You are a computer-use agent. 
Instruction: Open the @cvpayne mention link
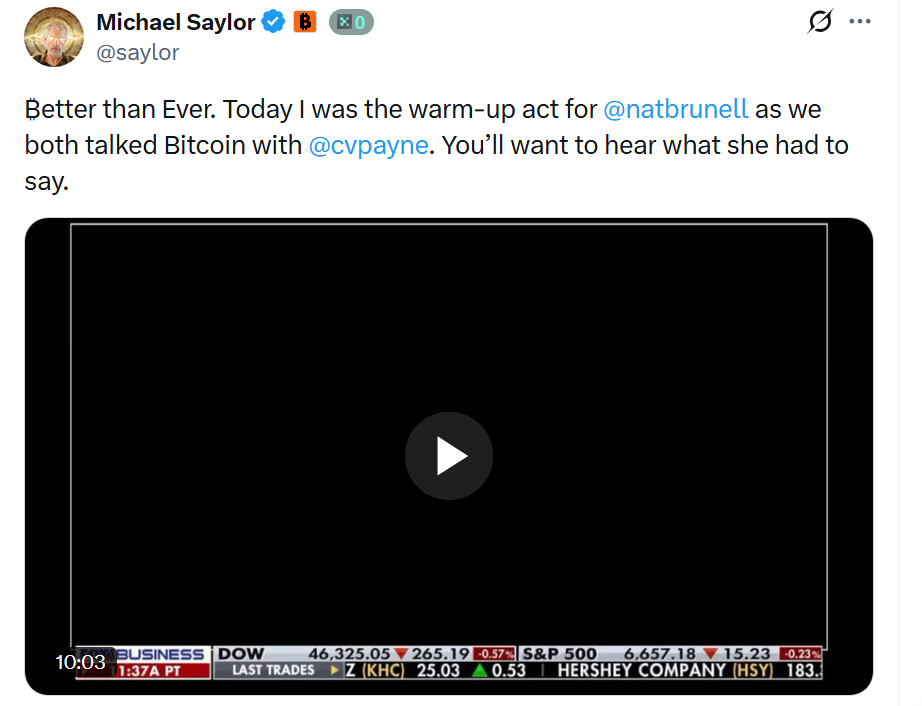[369, 145]
